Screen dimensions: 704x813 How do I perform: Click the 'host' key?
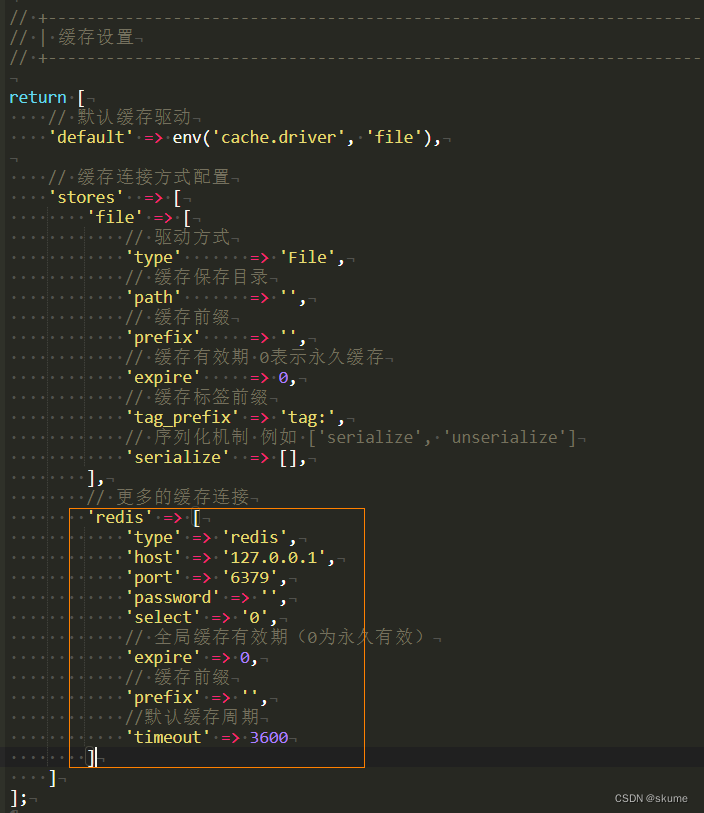click(153, 557)
